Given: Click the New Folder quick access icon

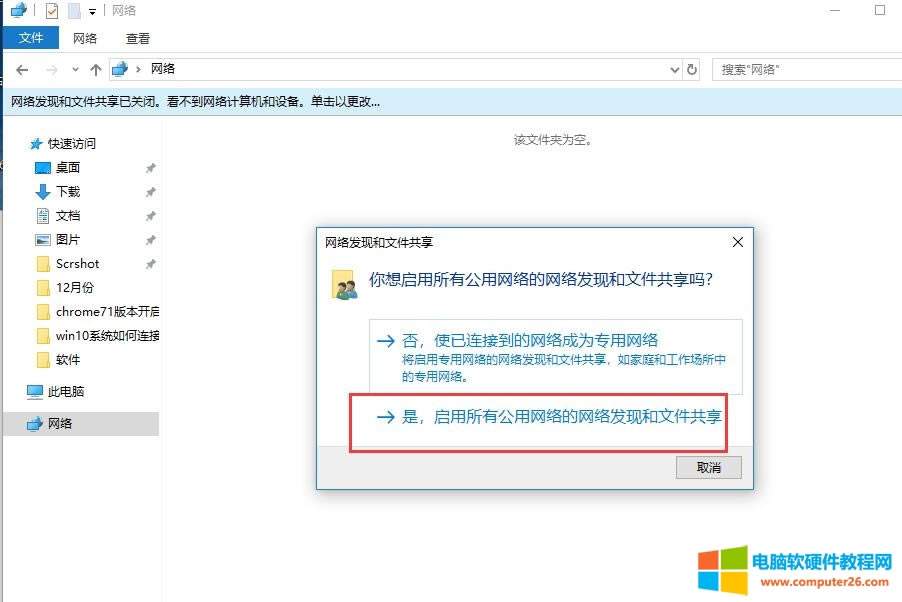Looking at the screenshot, I should [75, 10].
